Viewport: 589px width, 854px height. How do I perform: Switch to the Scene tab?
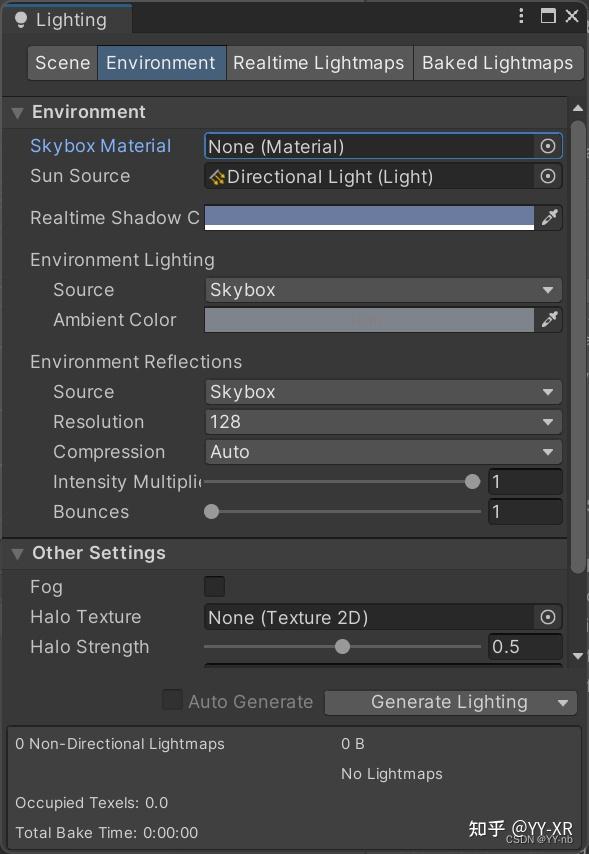click(x=62, y=62)
